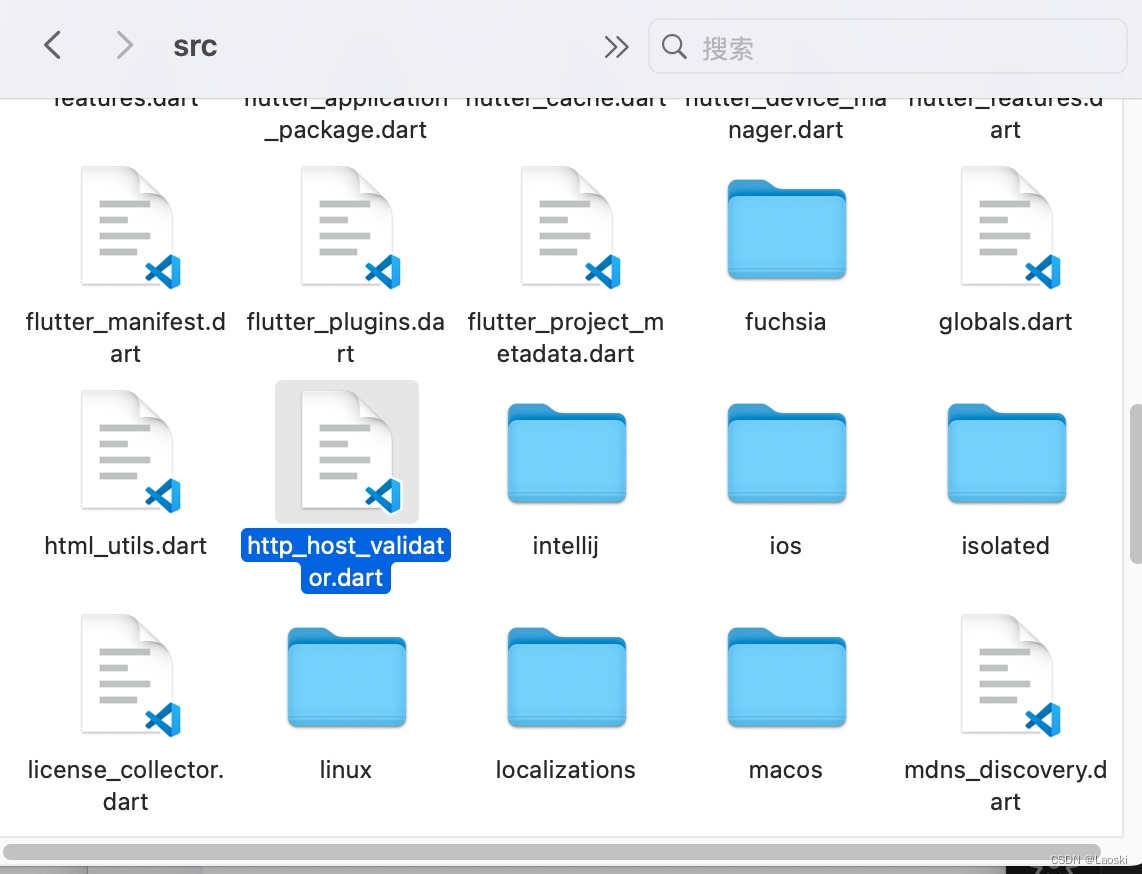This screenshot has height=874, width=1142.
Task: Select the isolated folder icon
Action: (x=1007, y=454)
